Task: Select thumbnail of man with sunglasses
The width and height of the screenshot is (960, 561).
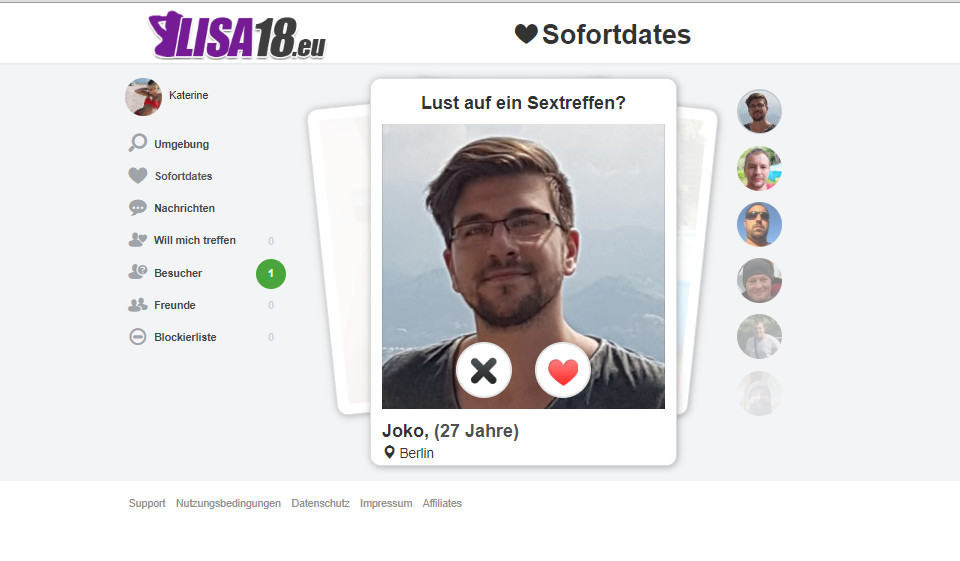Action: pyautogui.click(x=759, y=224)
